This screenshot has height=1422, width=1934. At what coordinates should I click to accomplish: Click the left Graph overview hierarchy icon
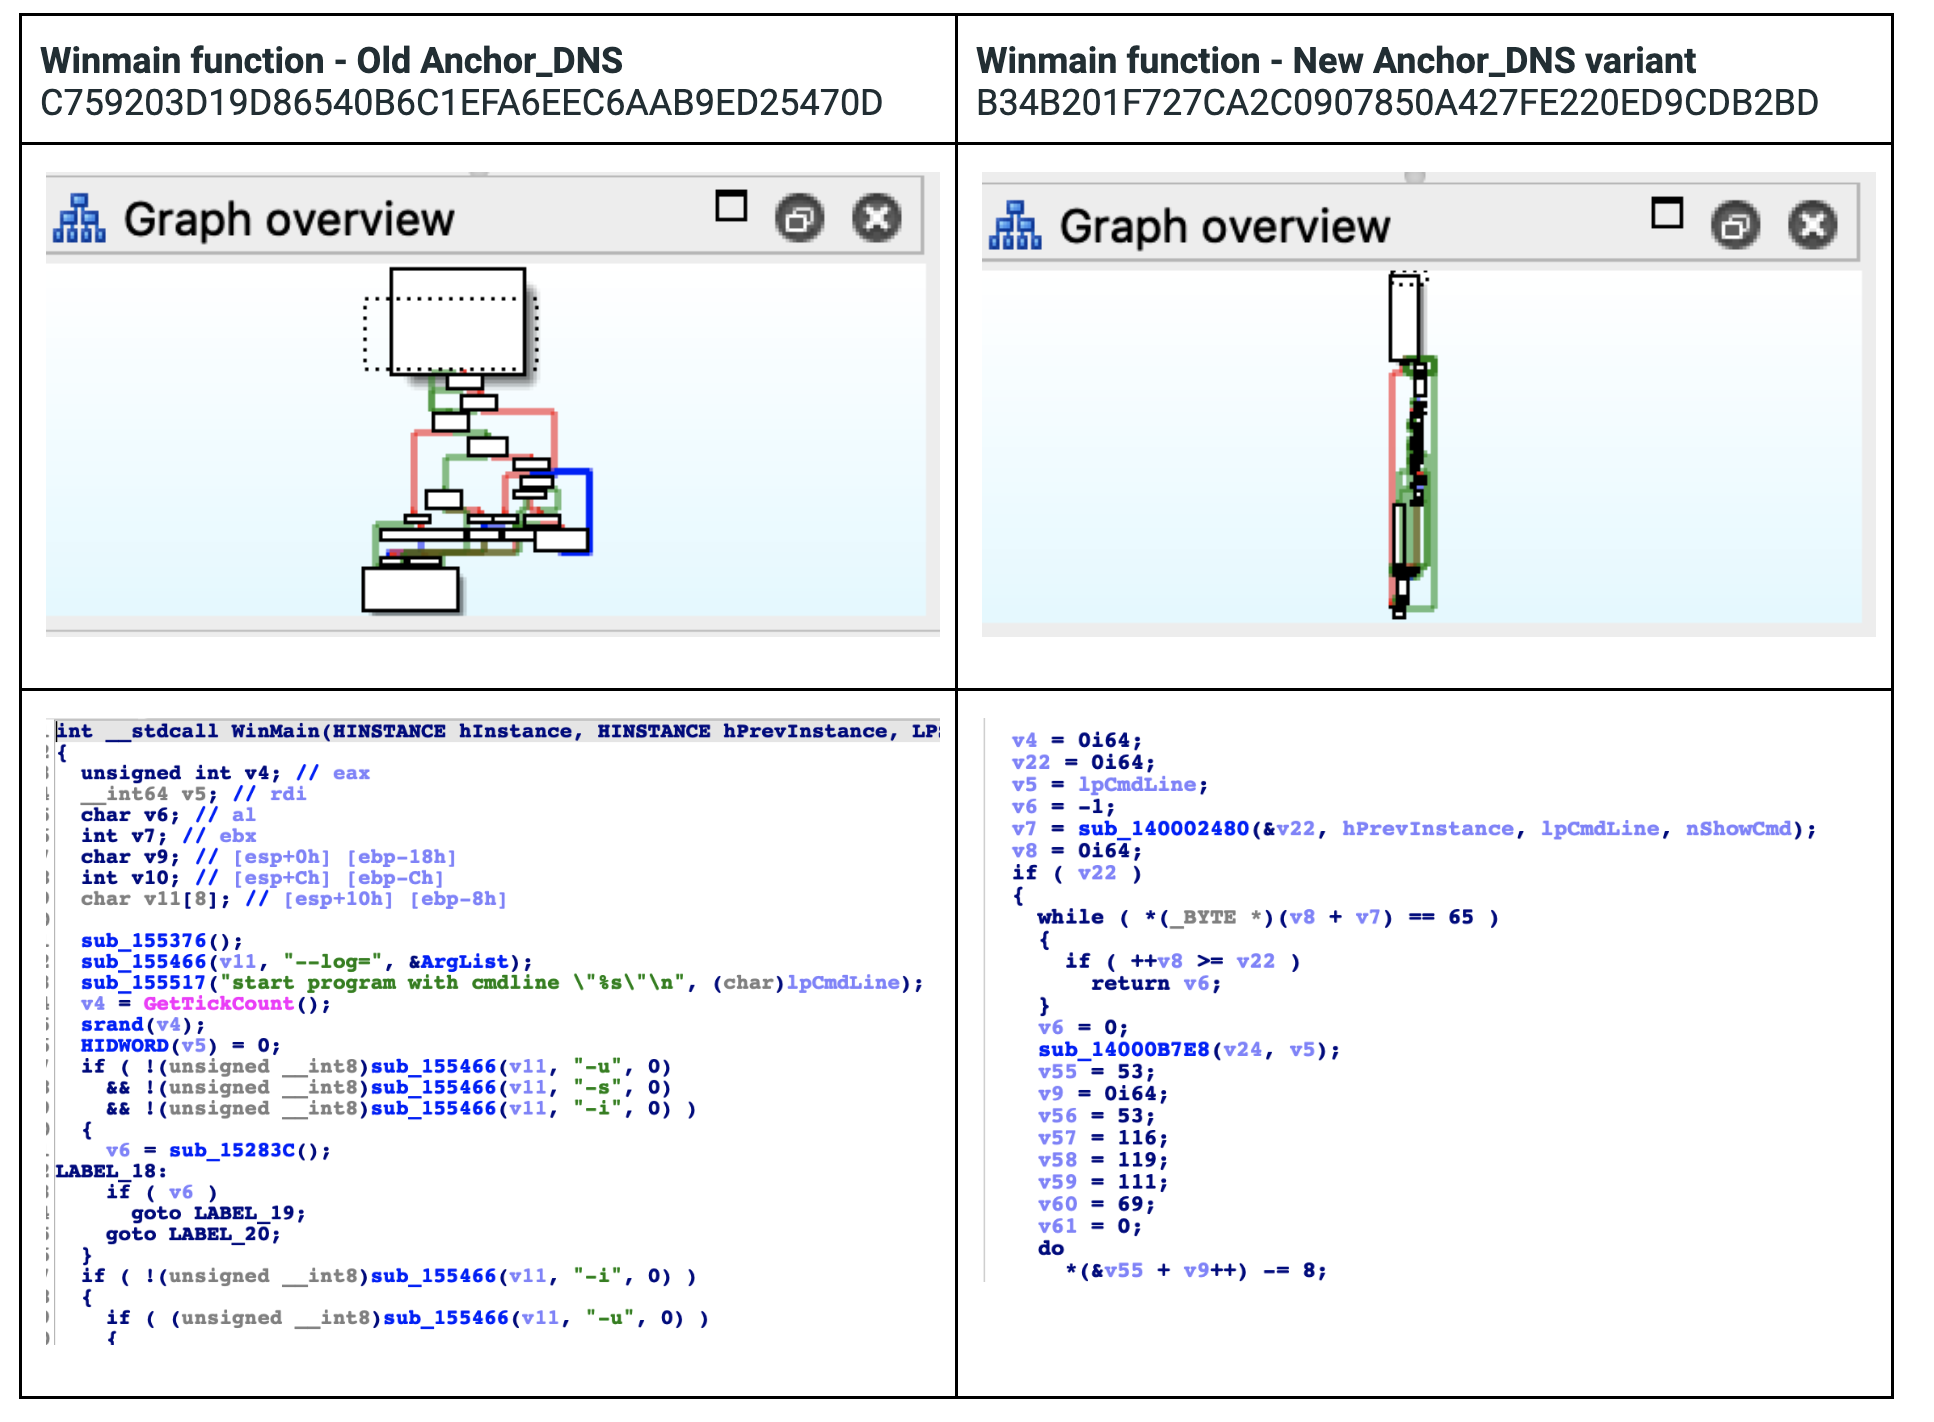coord(79,219)
